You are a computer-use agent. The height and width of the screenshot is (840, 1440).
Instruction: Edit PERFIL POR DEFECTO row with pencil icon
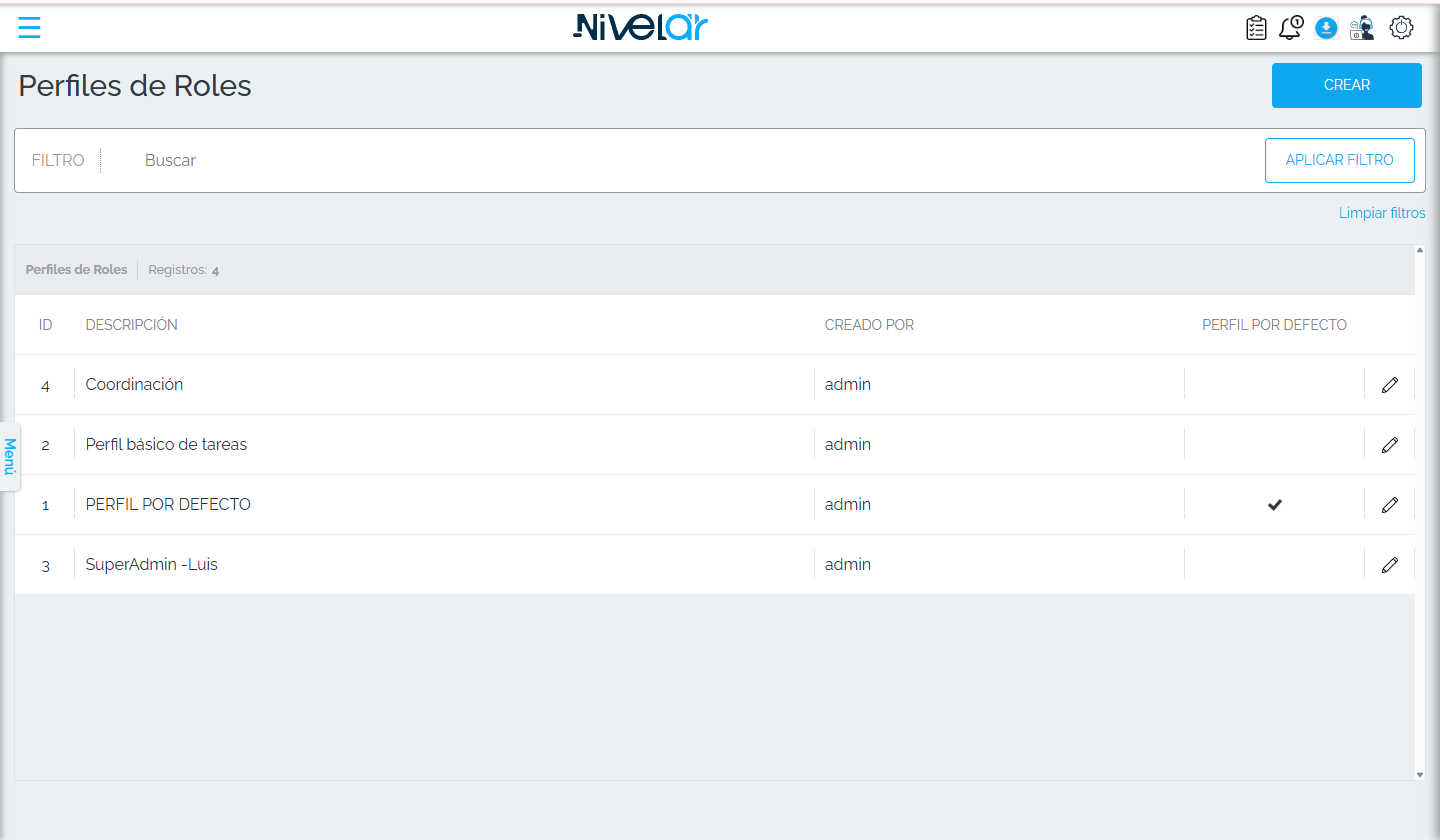1389,505
